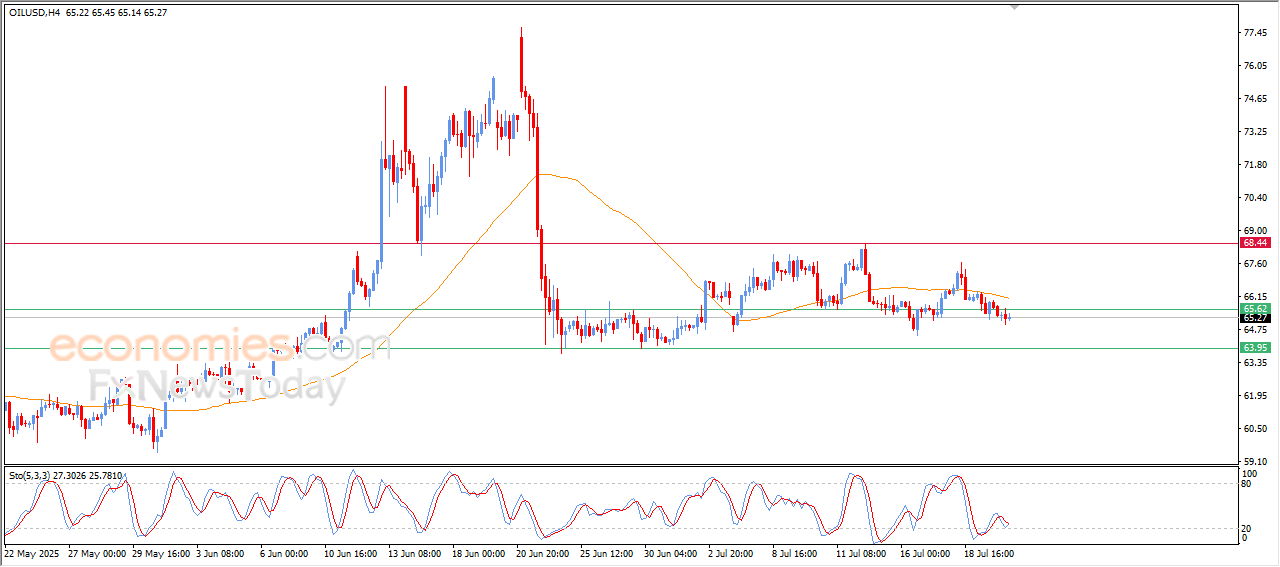
Task: Click the 20 Jun 20:00 time label
Action: coord(543,552)
